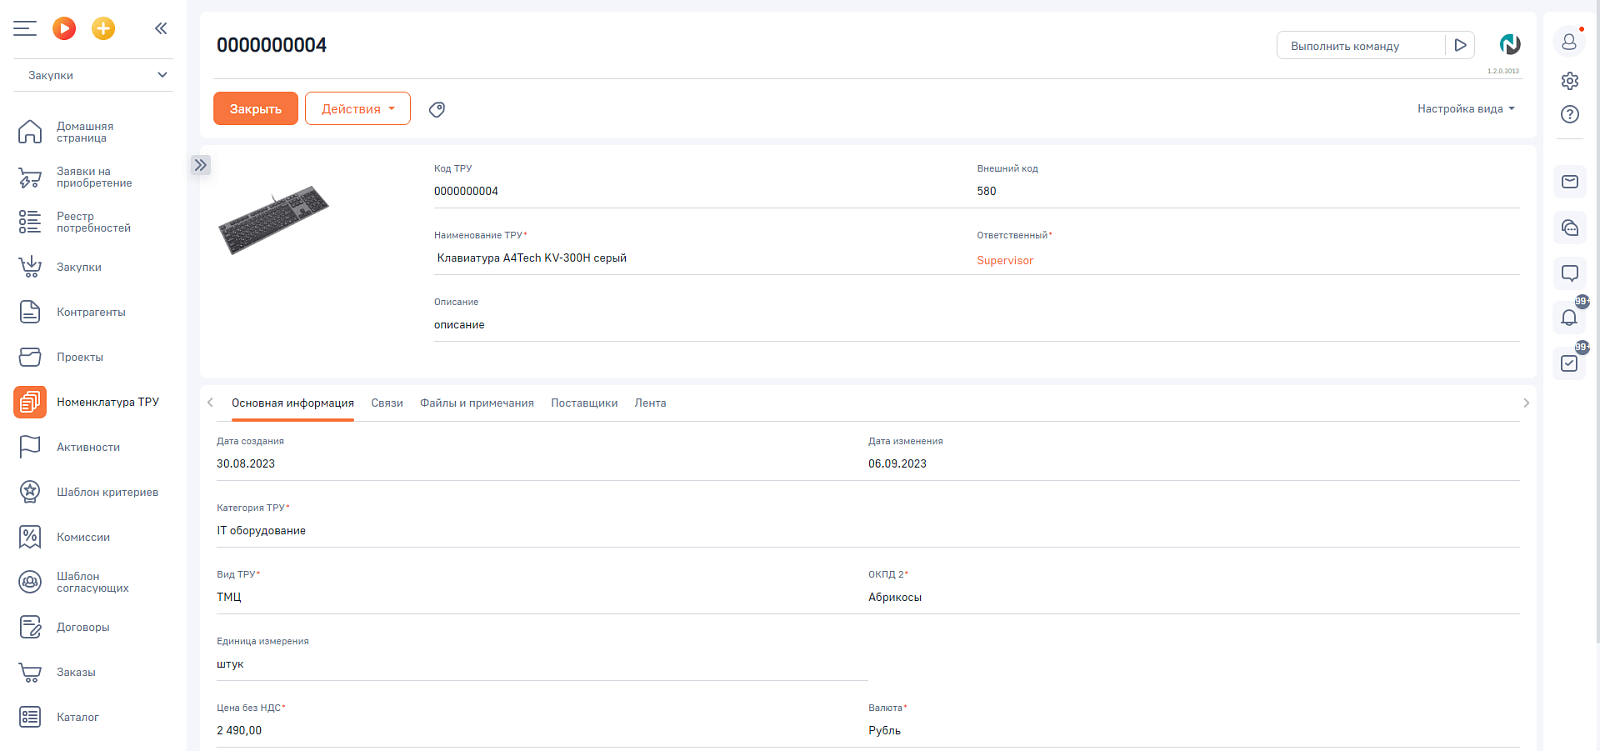The image size is (1600, 751).
Task: Open system settings gear icon
Action: click(1570, 81)
